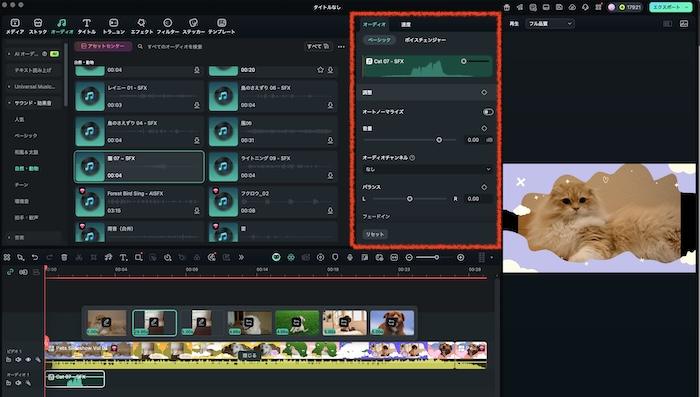Open the エクスポート button's dropdown arrow

[x=687, y=7]
